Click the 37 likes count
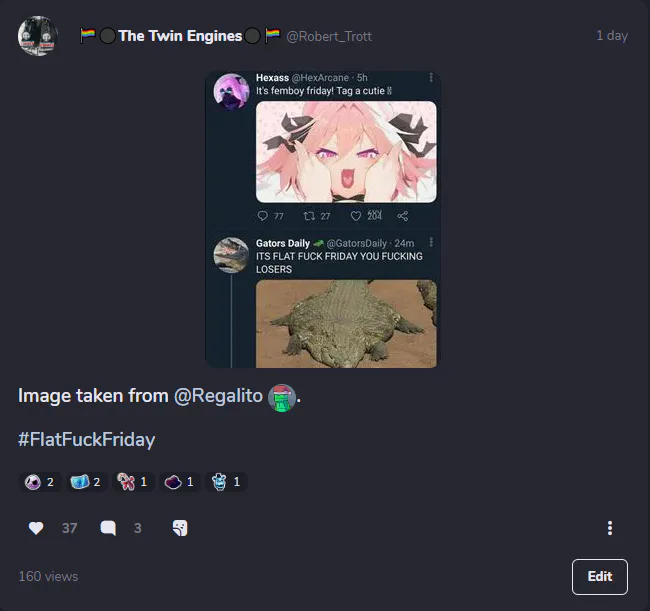The width and height of the screenshot is (650, 611). click(x=69, y=528)
